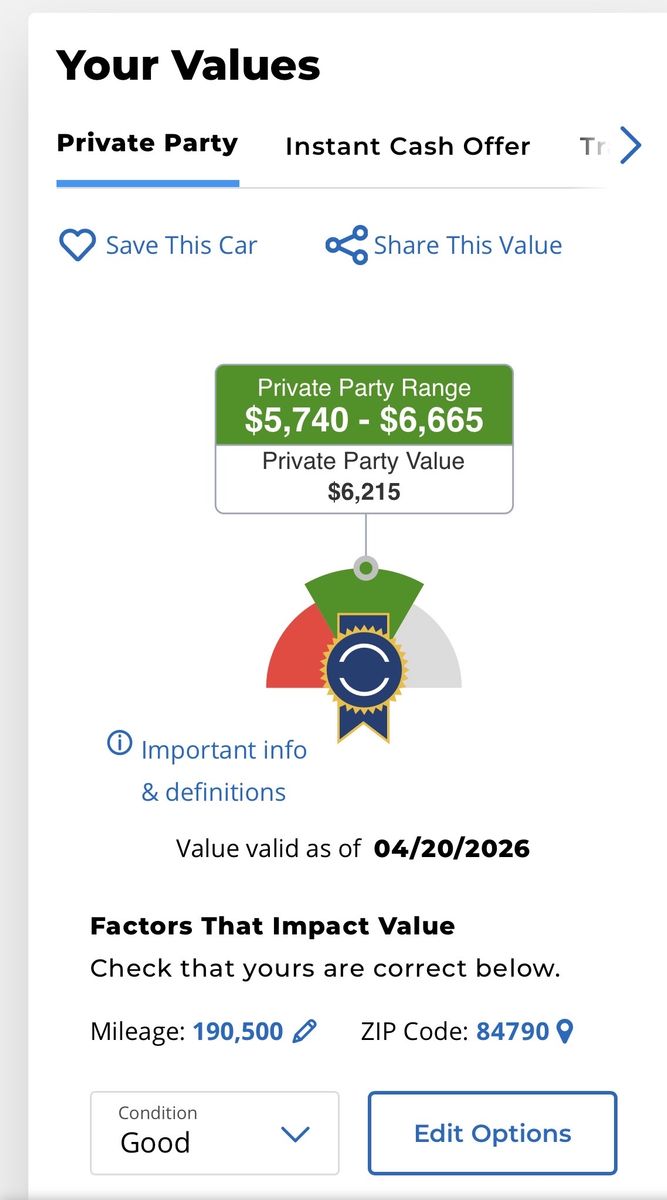Click the info circle icon
Screen dimensions: 667x1200
click(119, 743)
